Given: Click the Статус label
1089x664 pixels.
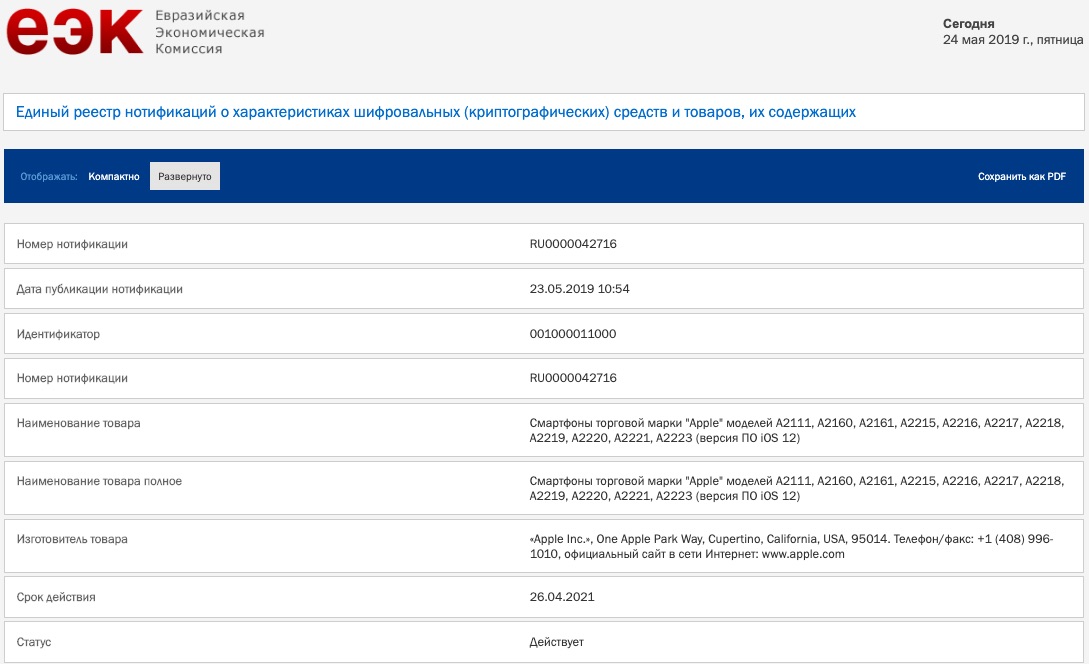Looking at the screenshot, I should [34, 642].
